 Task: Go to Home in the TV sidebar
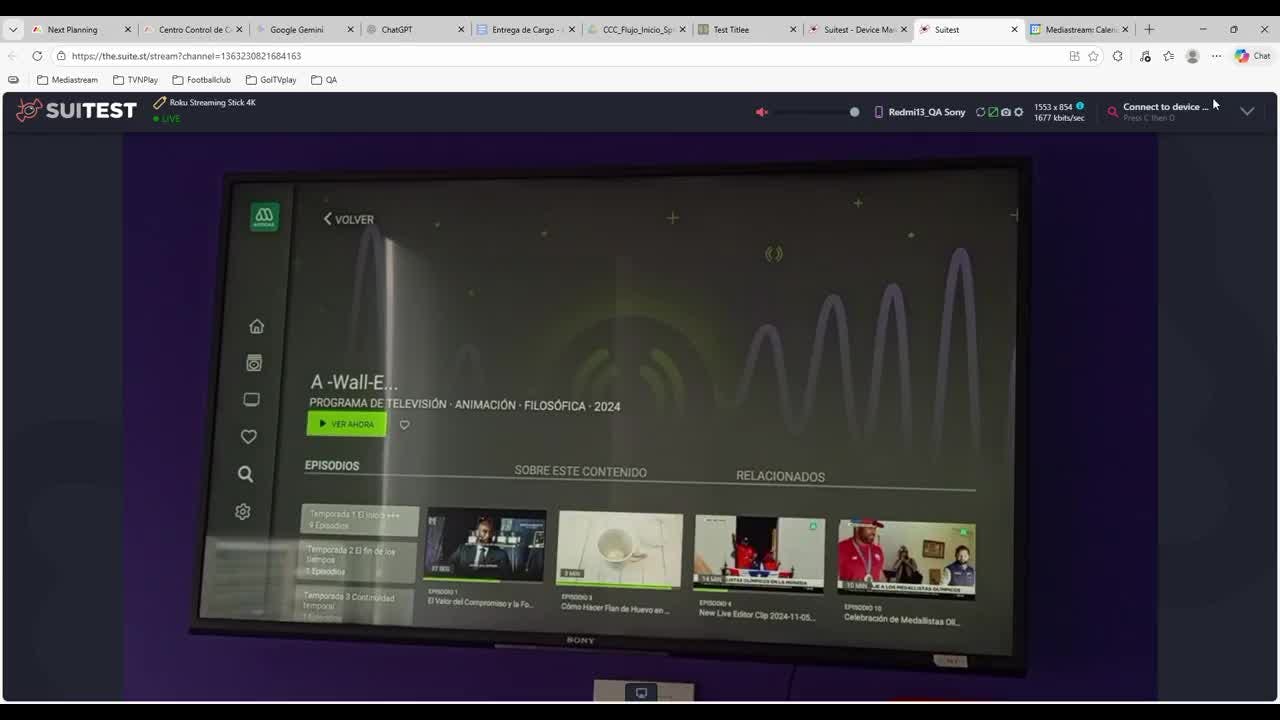pos(257,326)
